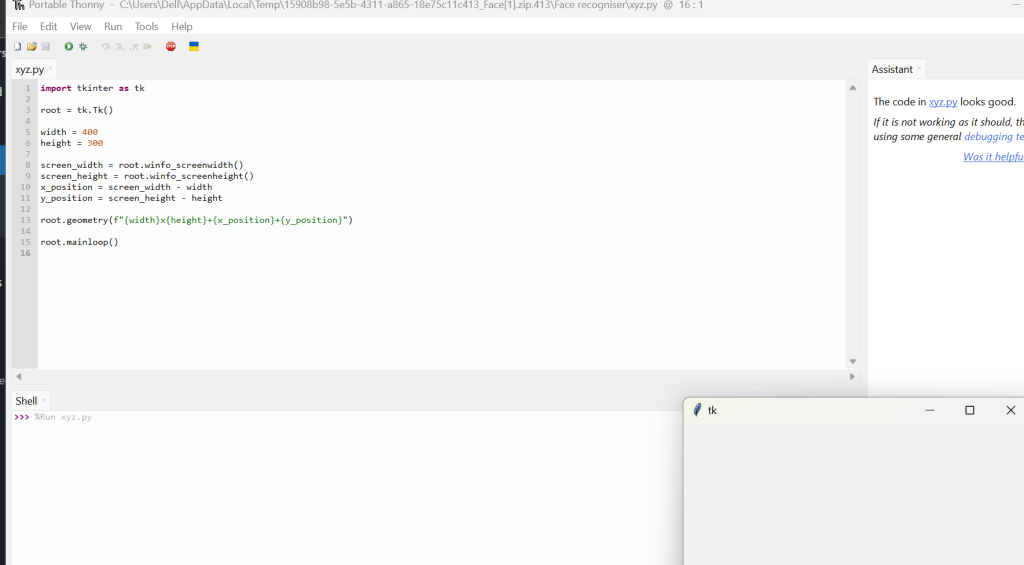Click the 'Was it helpful' link
The width and height of the screenshot is (1024, 565).
(992, 157)
